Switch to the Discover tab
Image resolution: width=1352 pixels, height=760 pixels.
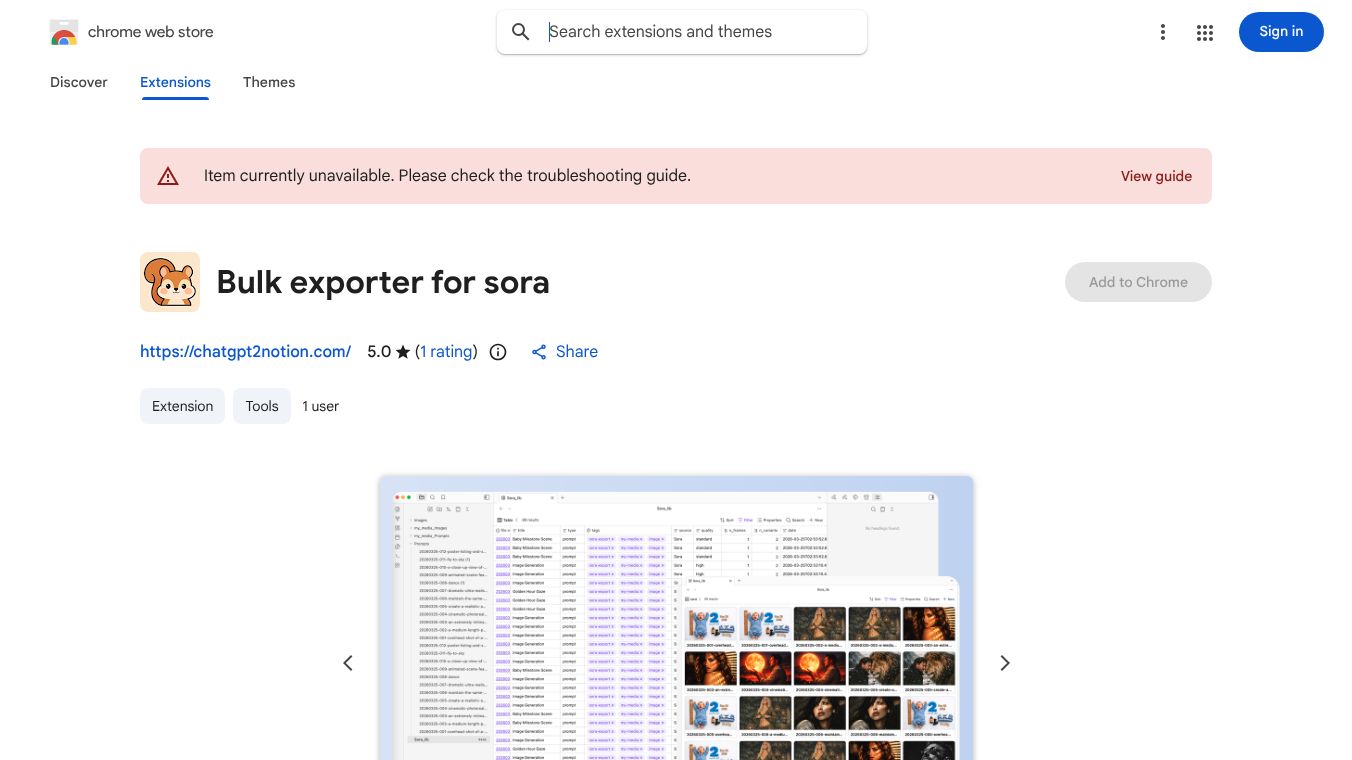pyautogui.click(x=78, y=82)
